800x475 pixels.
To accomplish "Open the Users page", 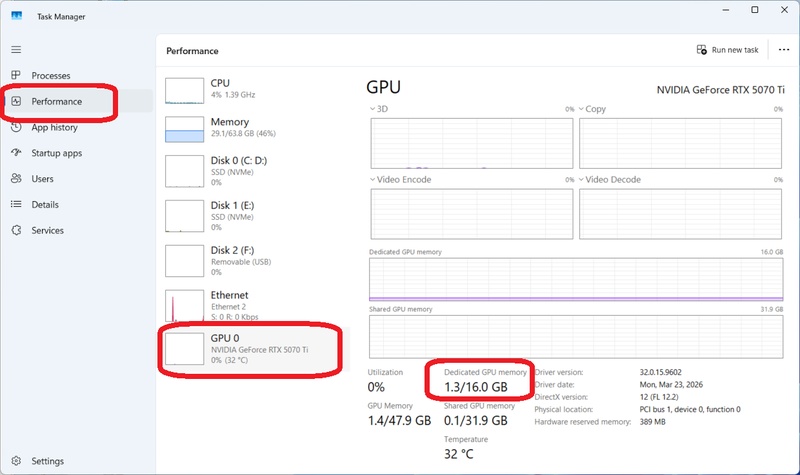I will pos(42,179).
